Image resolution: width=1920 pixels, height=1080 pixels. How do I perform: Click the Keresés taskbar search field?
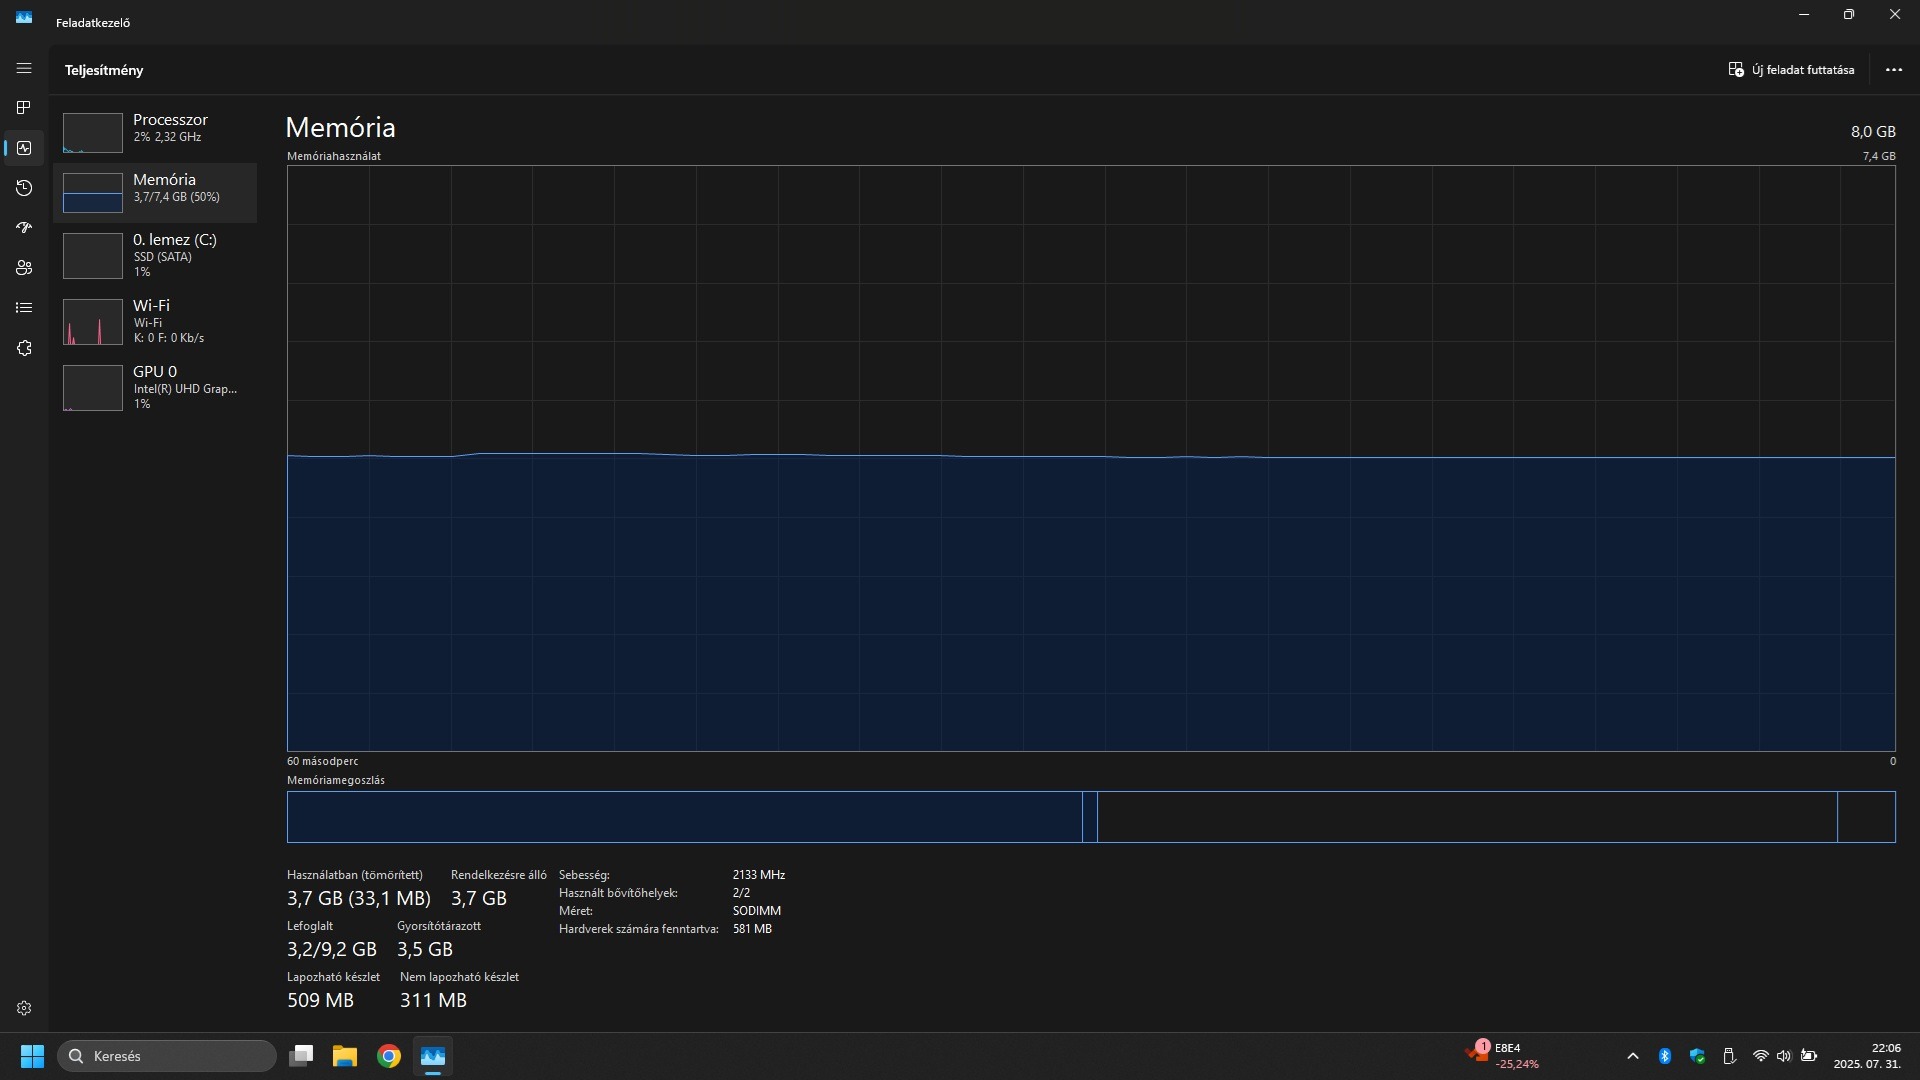click(167, 1056)
